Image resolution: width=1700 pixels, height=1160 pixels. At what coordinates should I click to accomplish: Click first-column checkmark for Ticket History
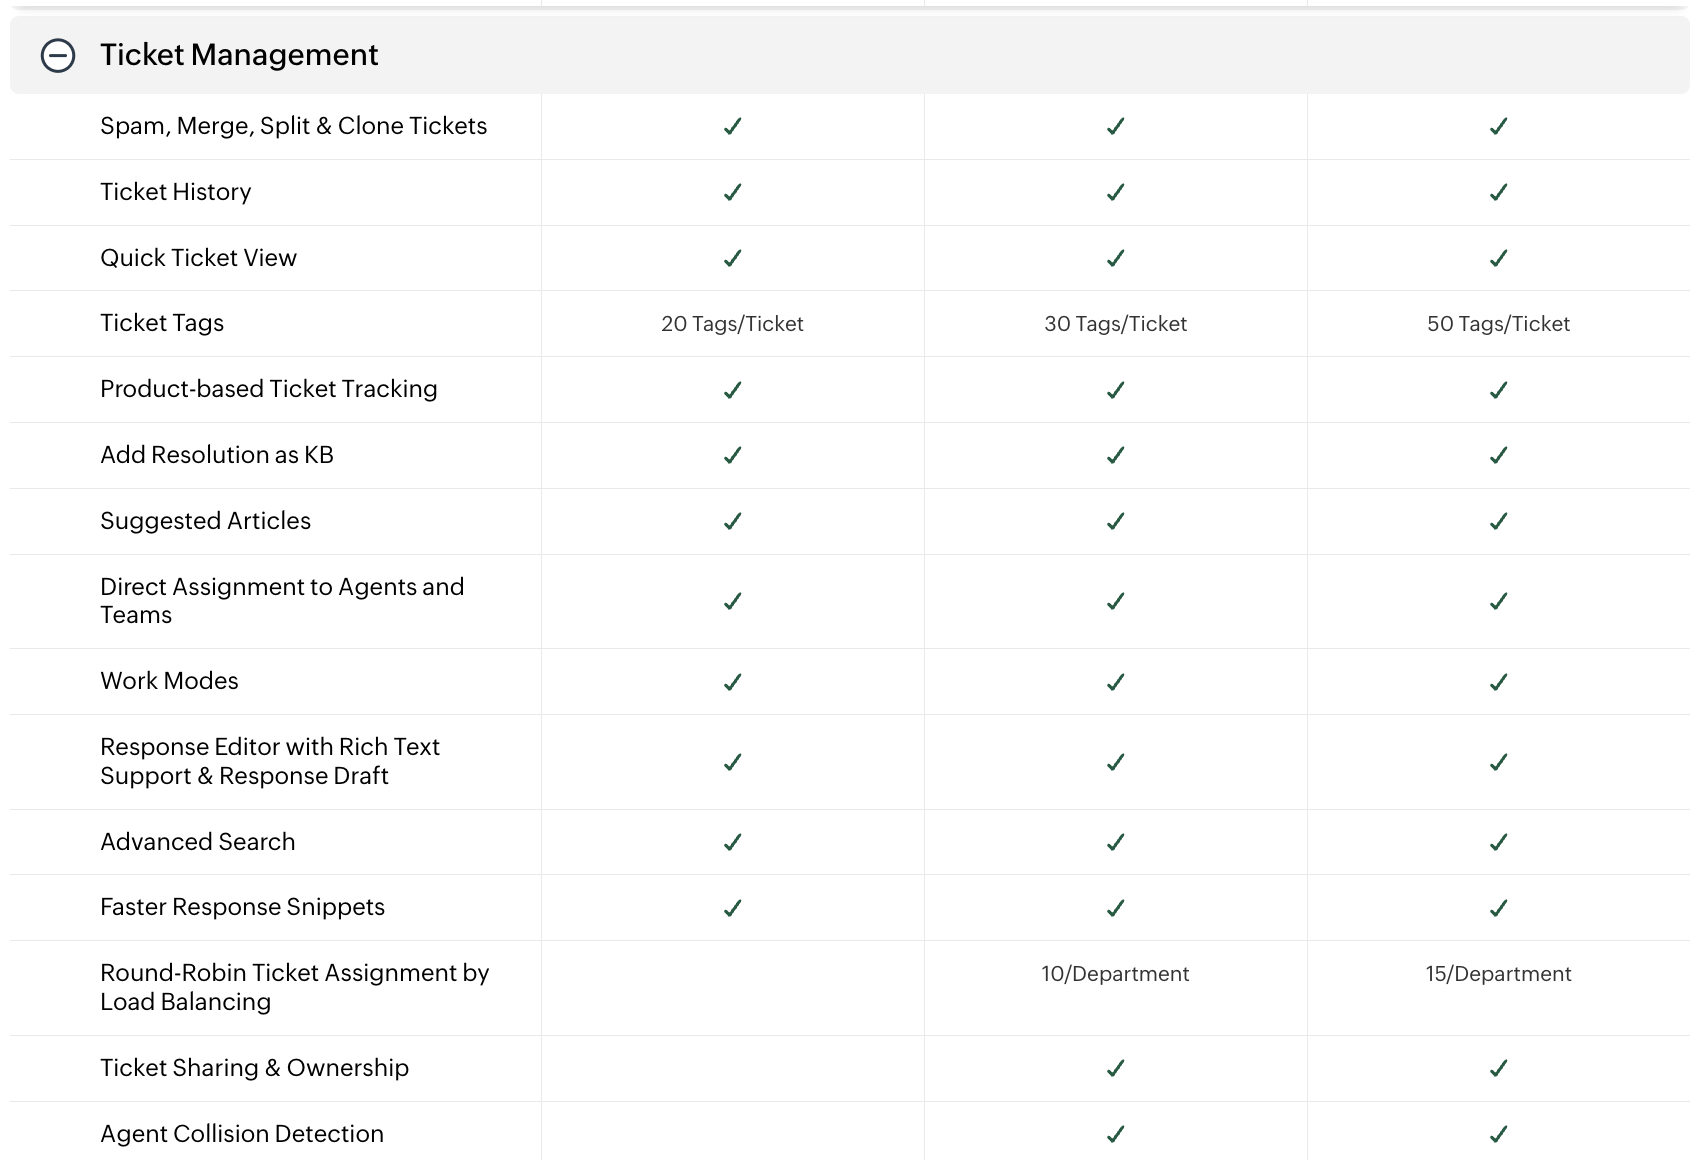pos(732,192)
